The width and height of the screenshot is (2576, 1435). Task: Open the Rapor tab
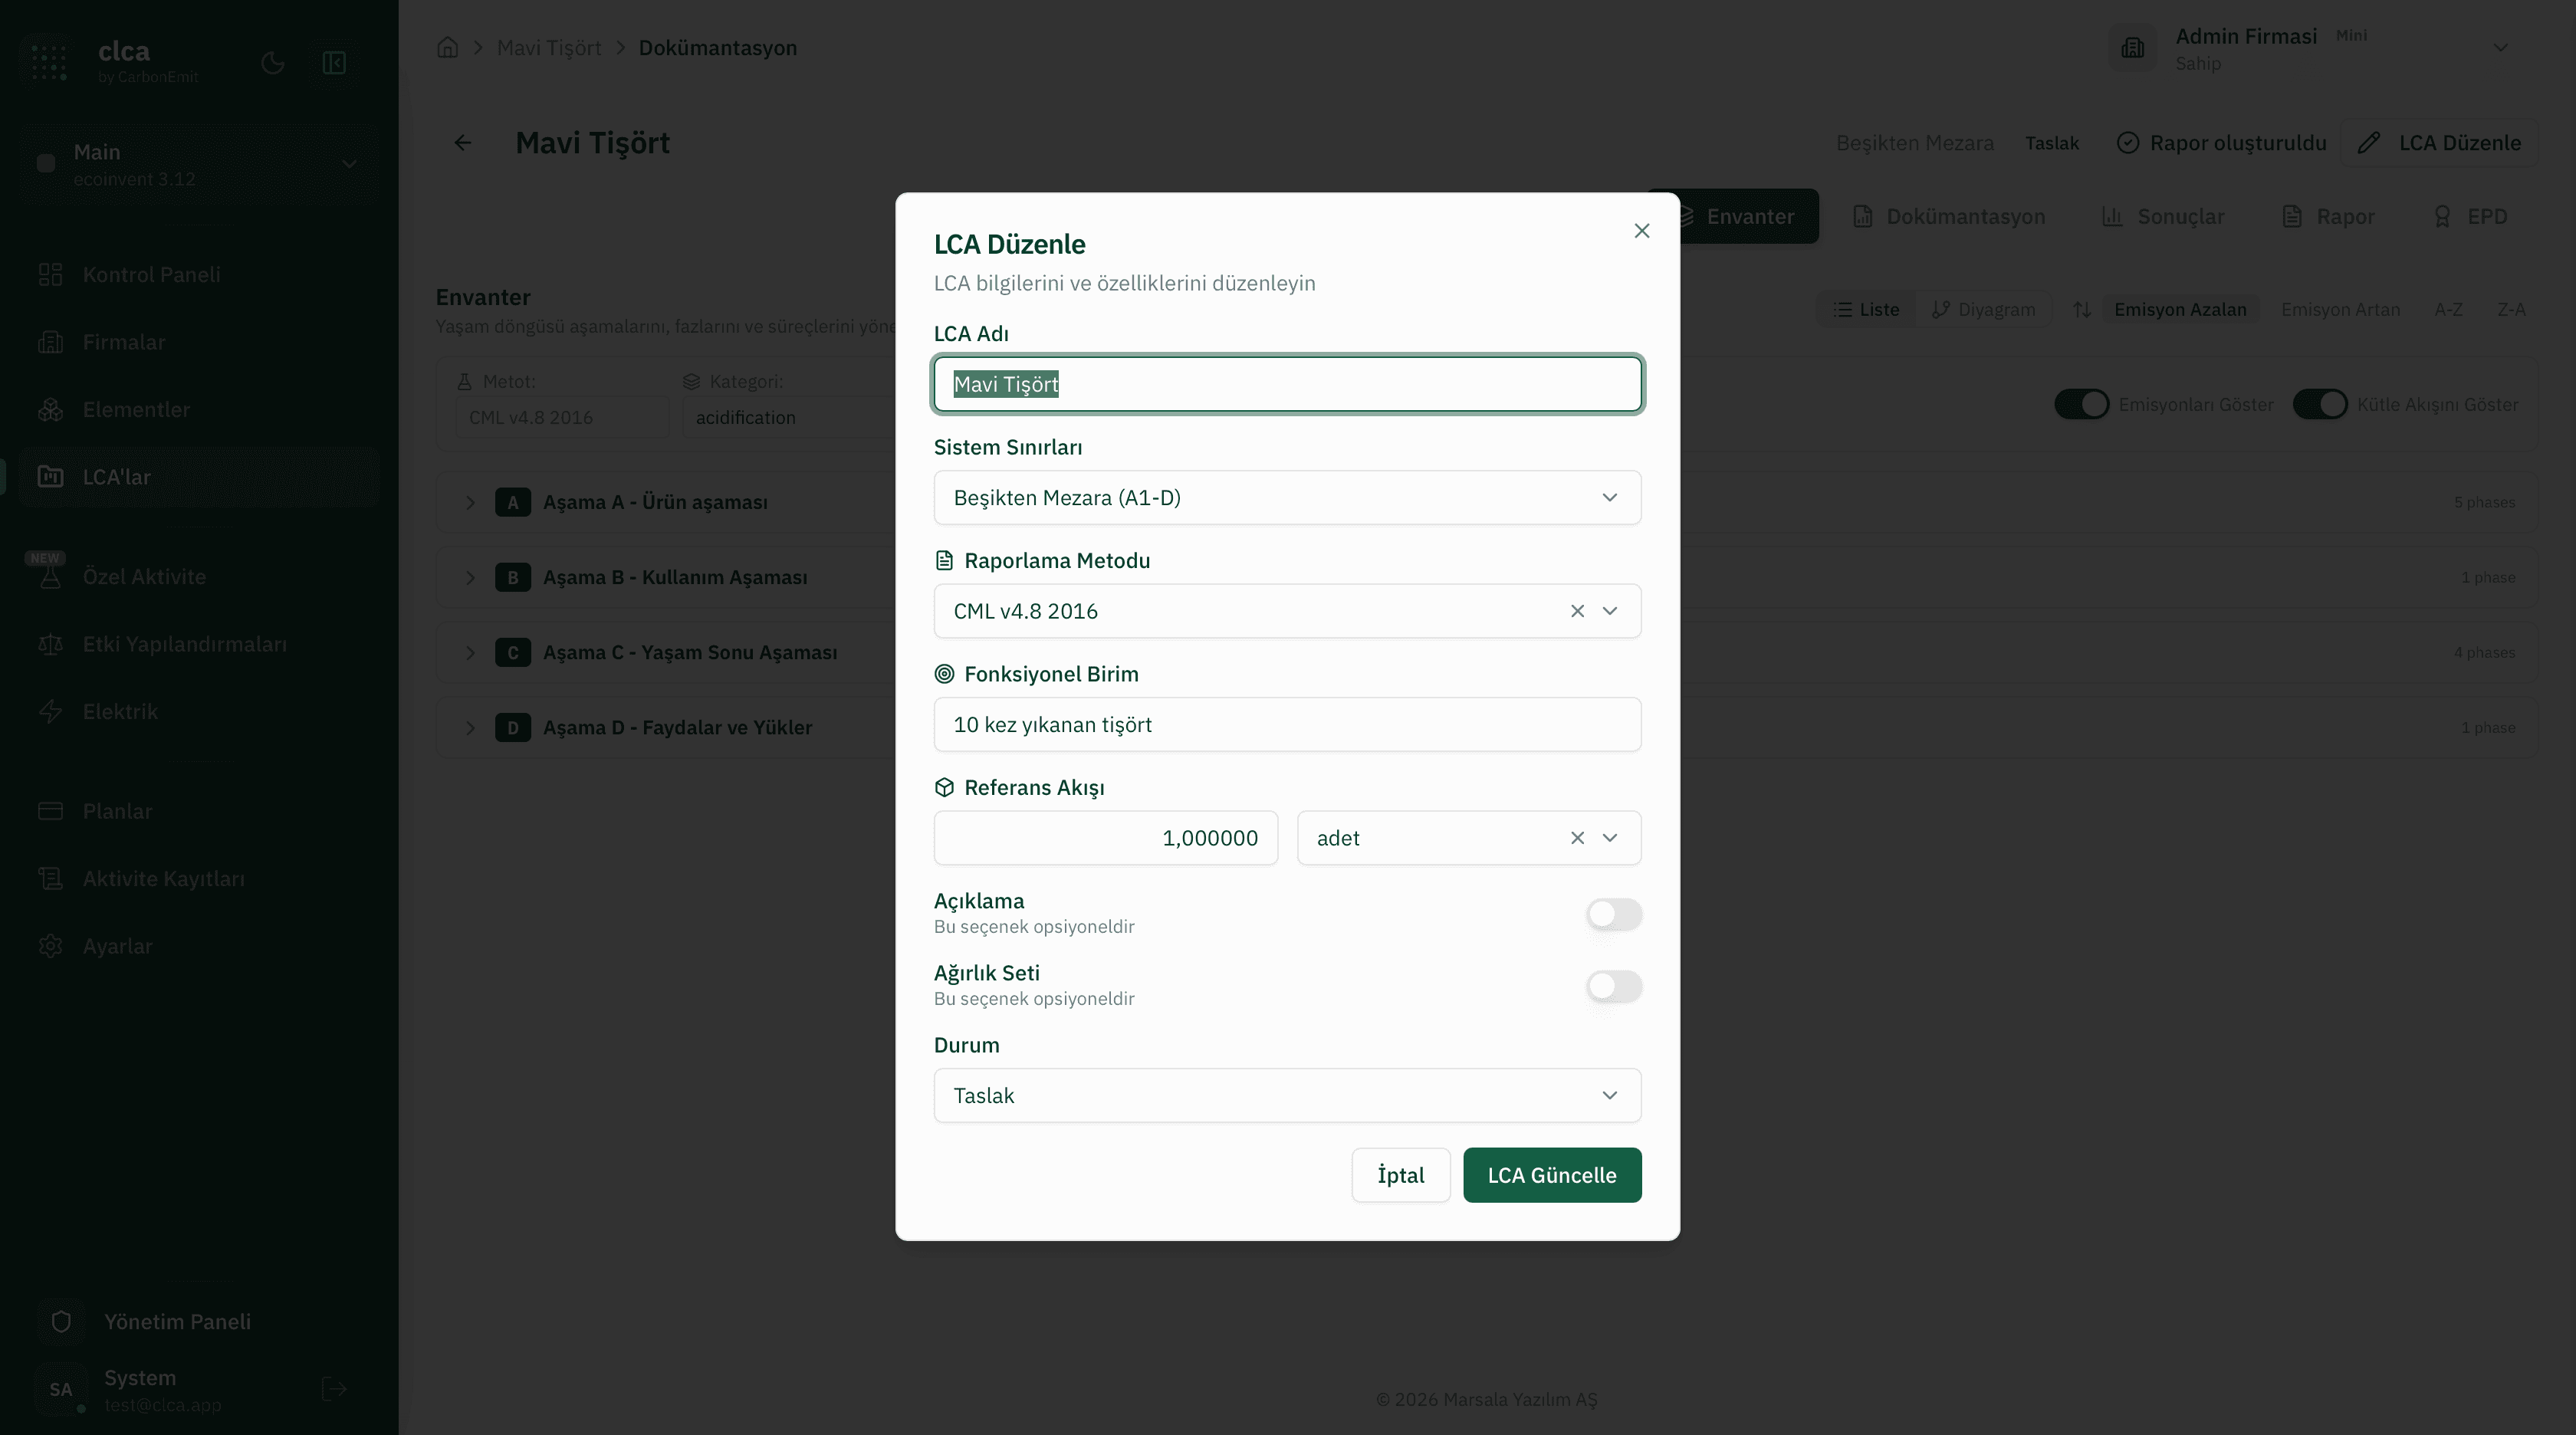coord(2328,217)
